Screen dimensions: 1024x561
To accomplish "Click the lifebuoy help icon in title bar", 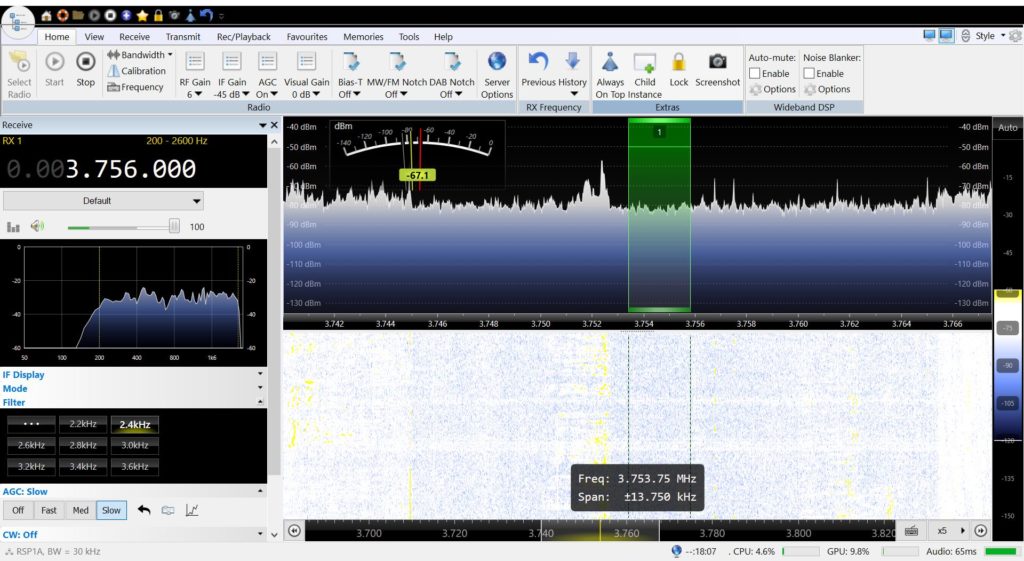I will [63, 15].
